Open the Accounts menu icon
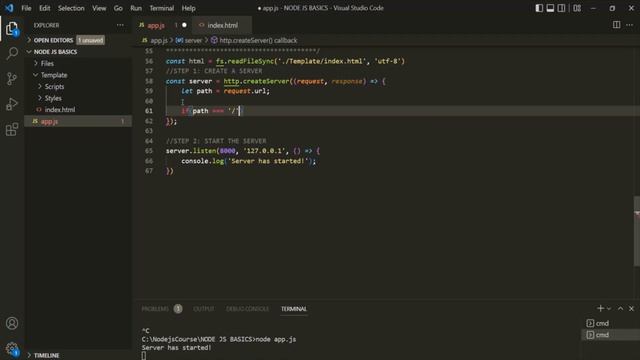This screenshot has height=360, width=640. tap(12, 323)
